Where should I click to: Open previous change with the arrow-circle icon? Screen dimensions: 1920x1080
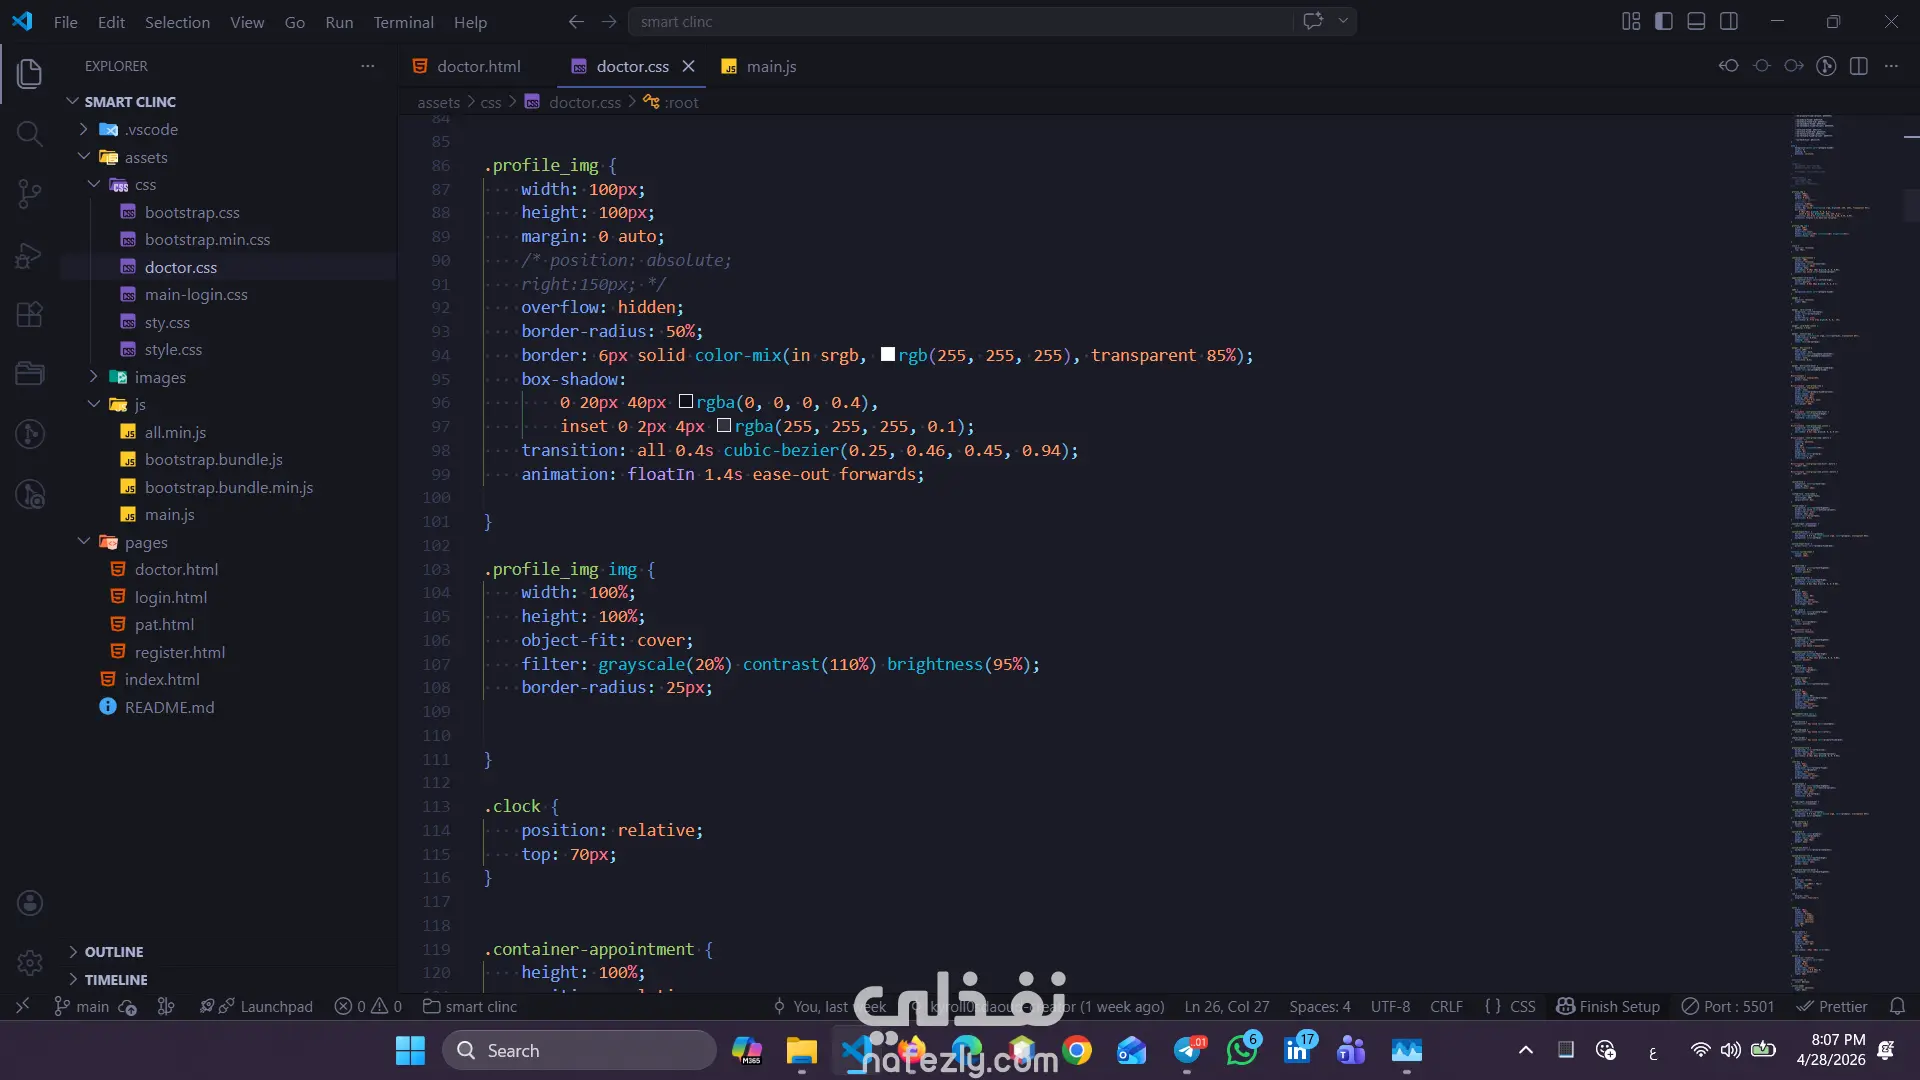click(1729, 66)
